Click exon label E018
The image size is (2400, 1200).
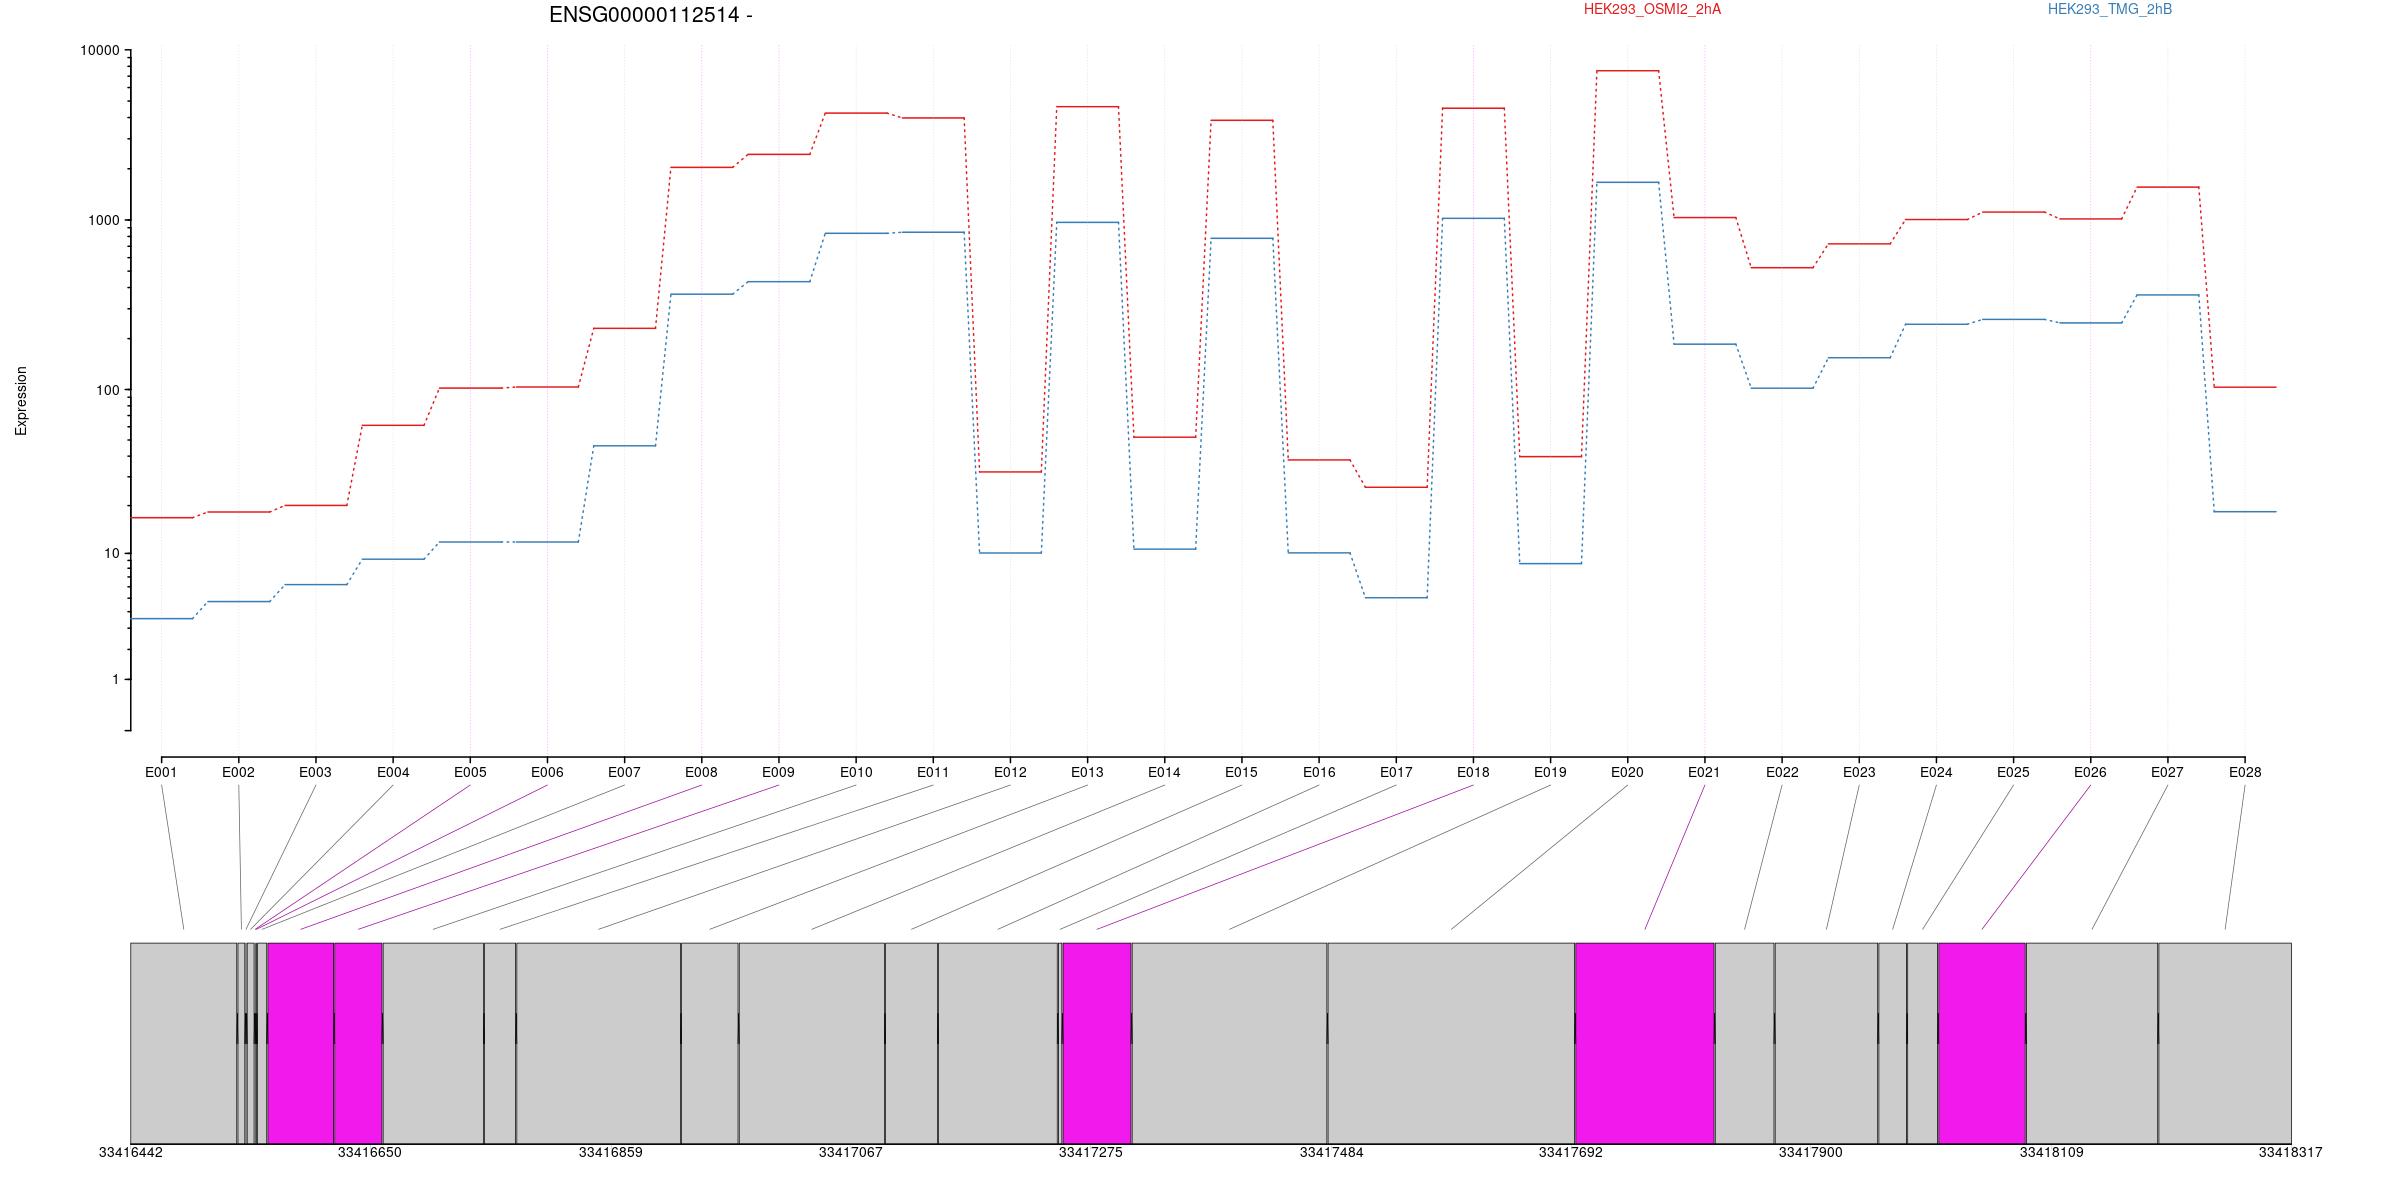click(1473, 772)
